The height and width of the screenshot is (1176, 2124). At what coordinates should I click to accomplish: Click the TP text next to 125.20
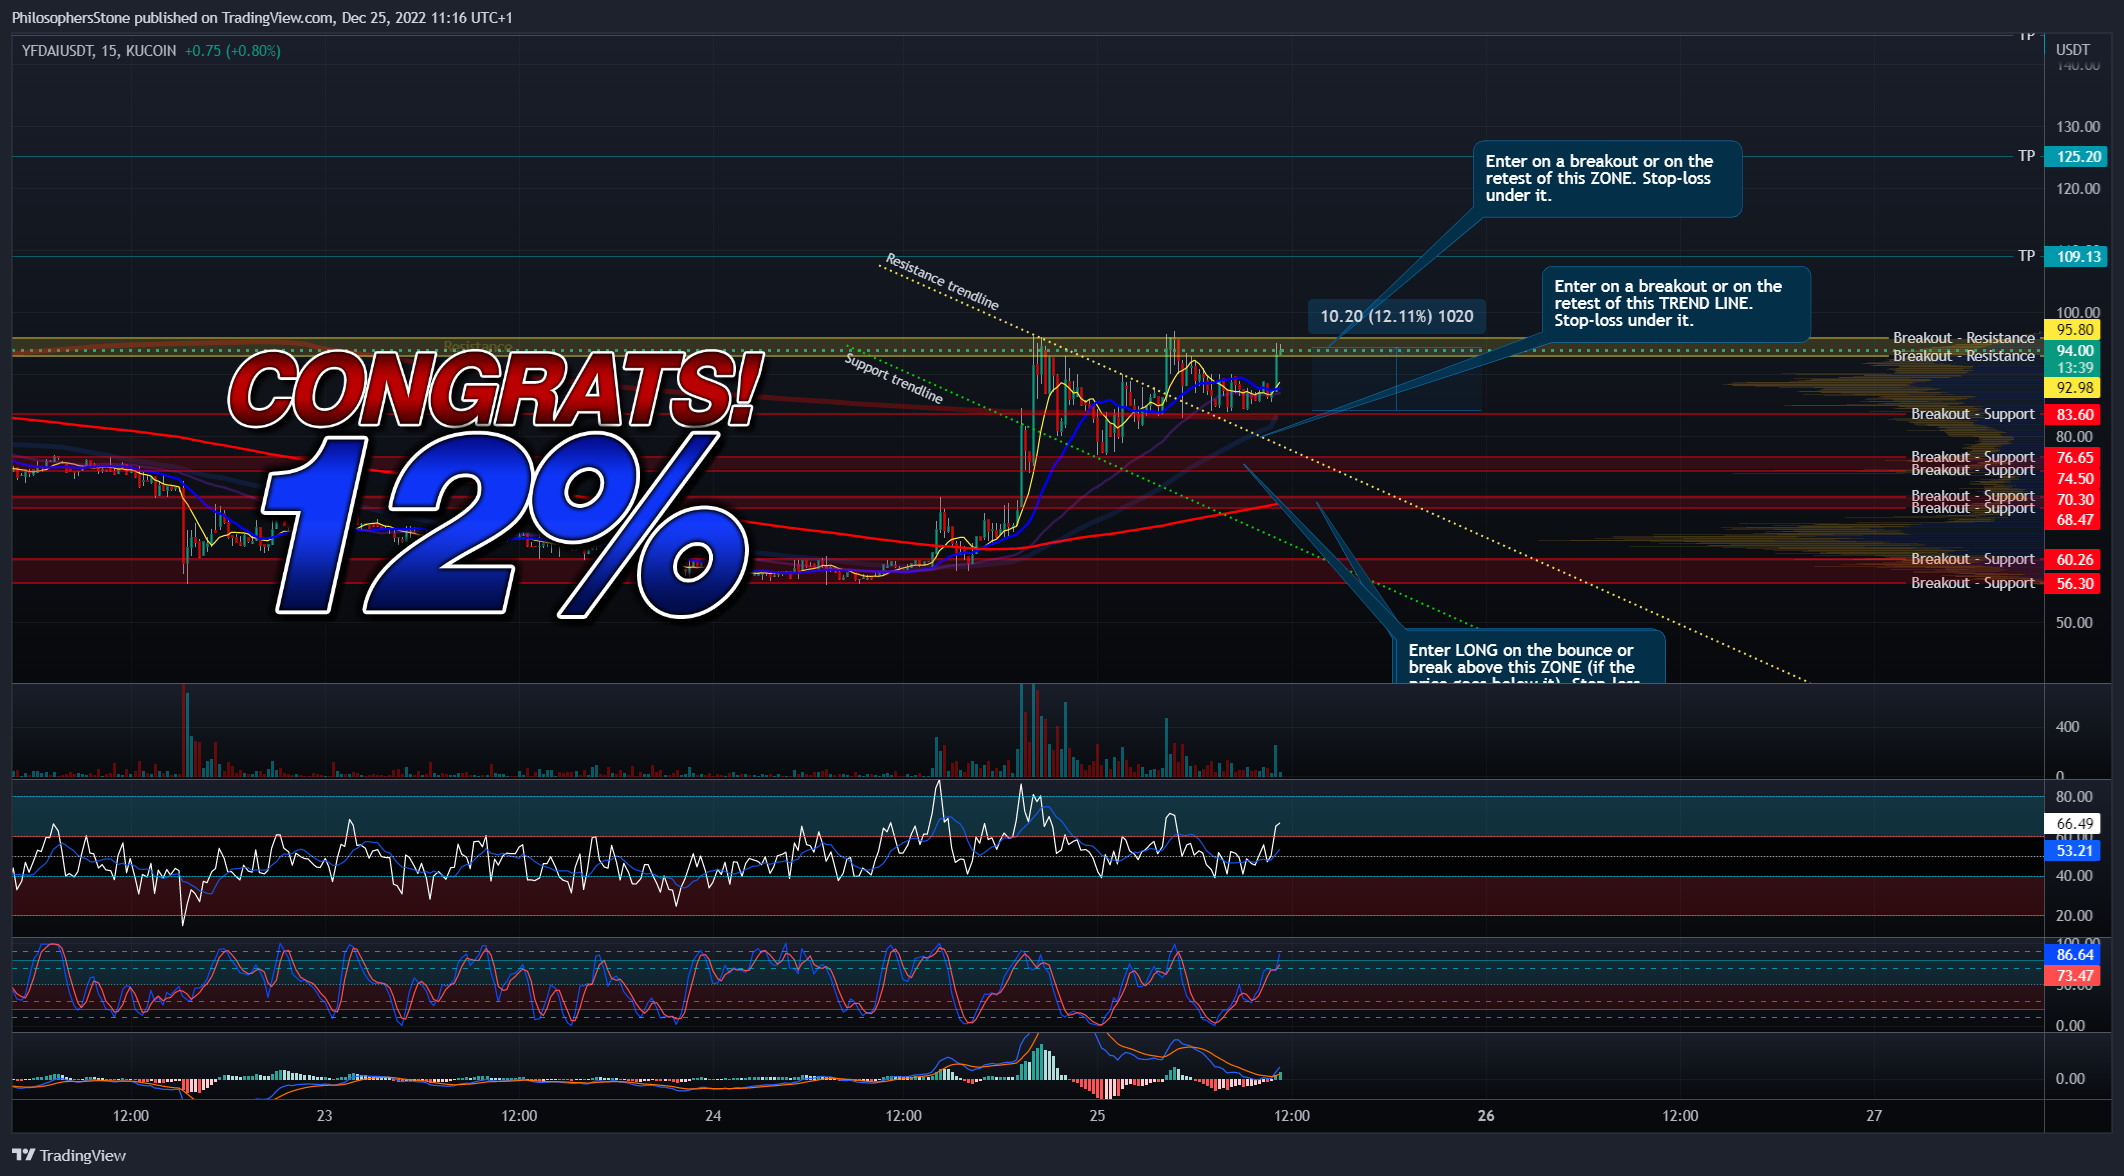click(x=2026, y=156)
